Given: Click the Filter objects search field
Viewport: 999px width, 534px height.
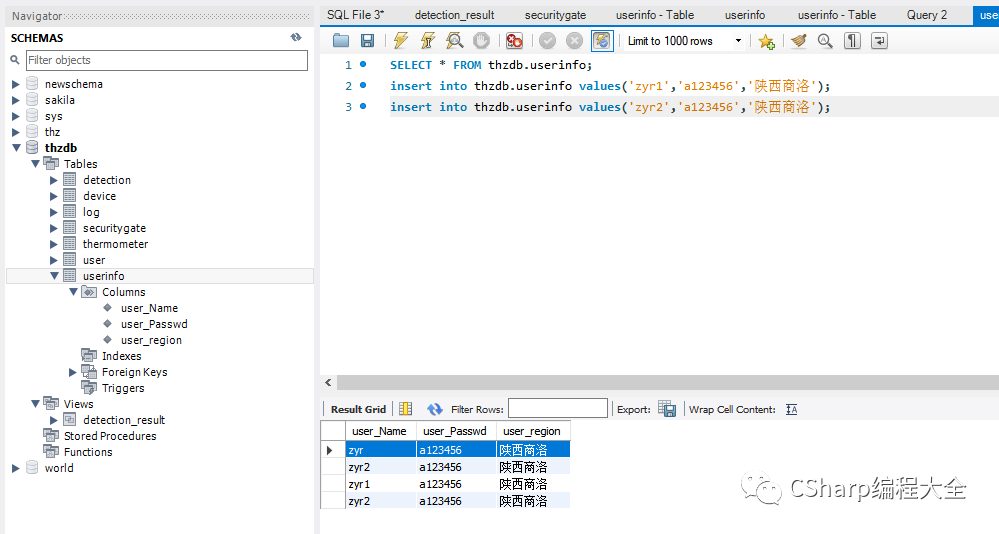Looking at the screenshot, I should coord(166,61).
